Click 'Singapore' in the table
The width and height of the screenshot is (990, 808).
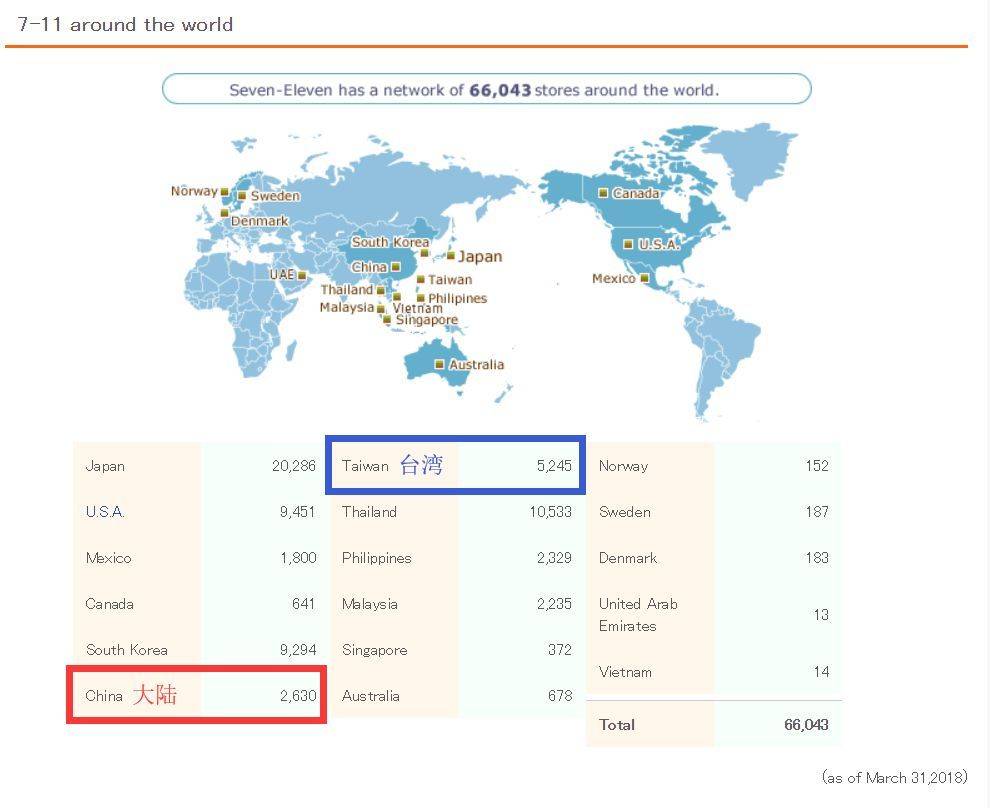click(374, 650)
